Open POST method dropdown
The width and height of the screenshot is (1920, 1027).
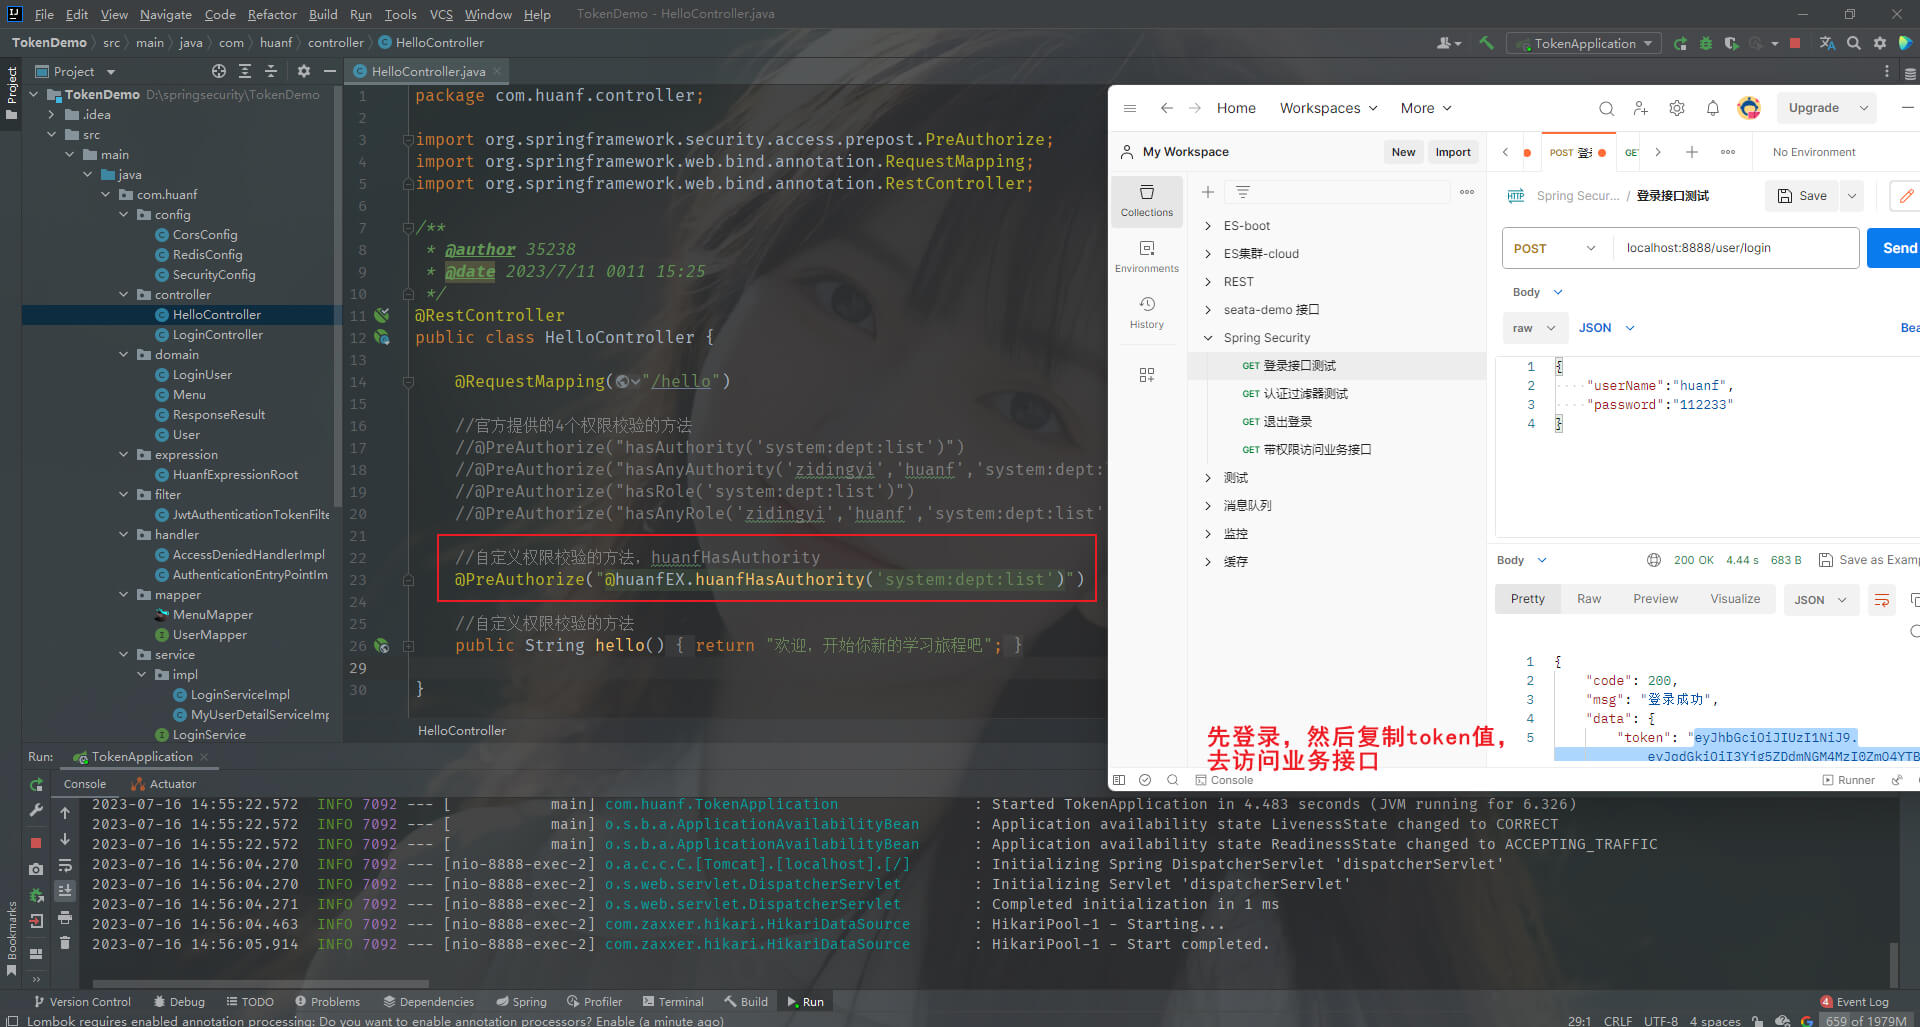click(x=1556, y=248)
